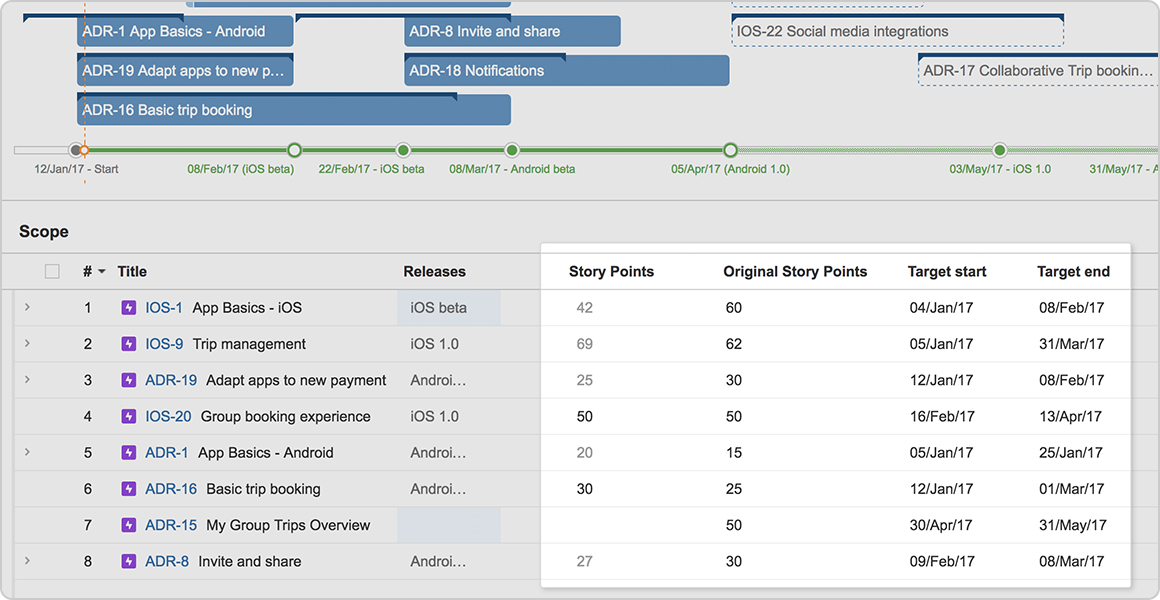Select the 12/Jan/17 Start timeline marker

point(75,151)
